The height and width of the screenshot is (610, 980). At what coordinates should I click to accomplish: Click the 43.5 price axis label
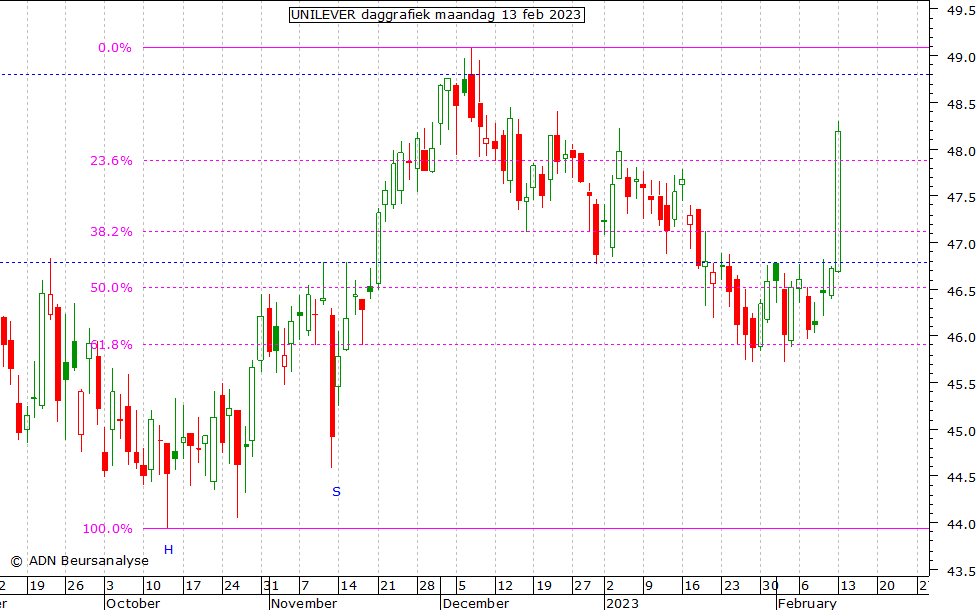pyautogui.click(x=961, y=571)
